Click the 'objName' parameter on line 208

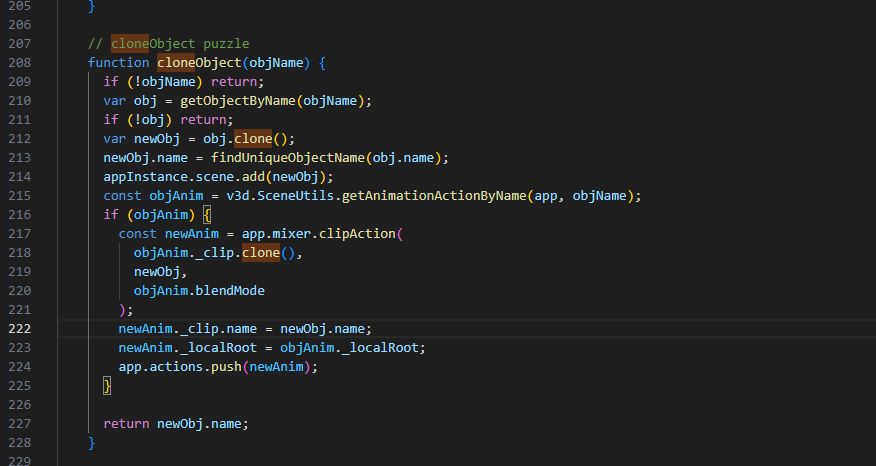tap(276, 63)
